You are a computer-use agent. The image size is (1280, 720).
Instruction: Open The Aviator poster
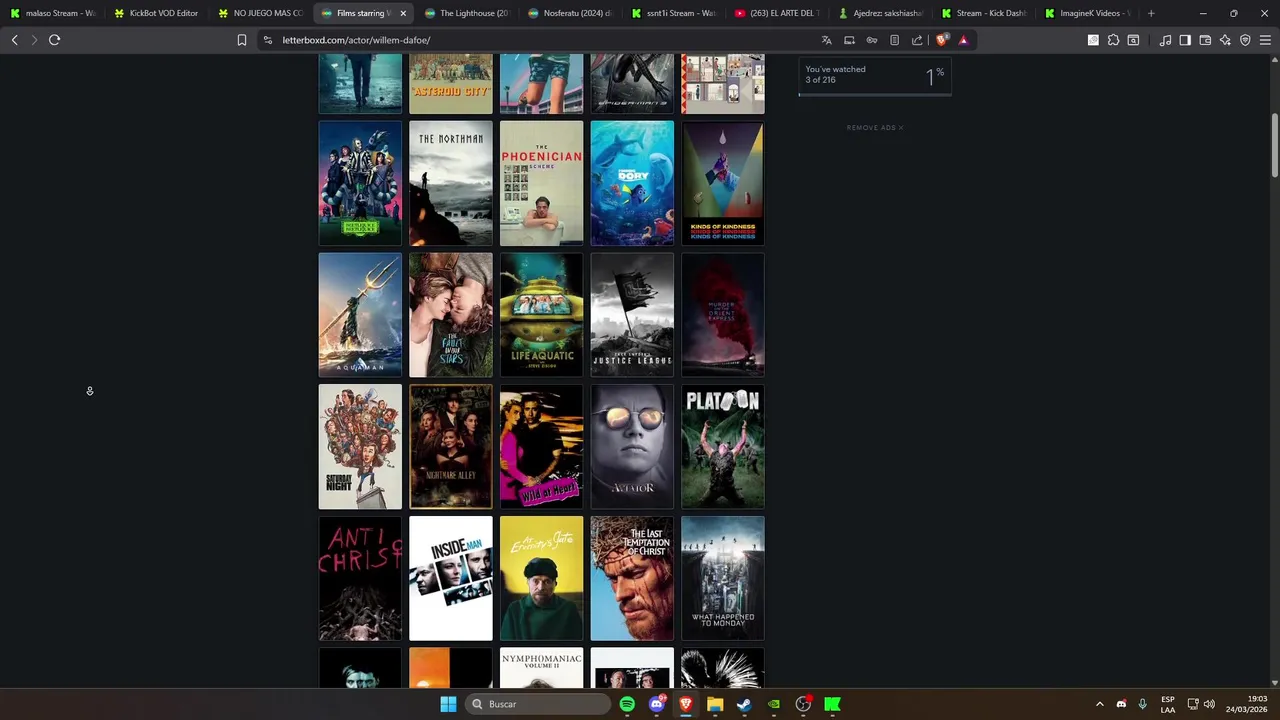632,447
